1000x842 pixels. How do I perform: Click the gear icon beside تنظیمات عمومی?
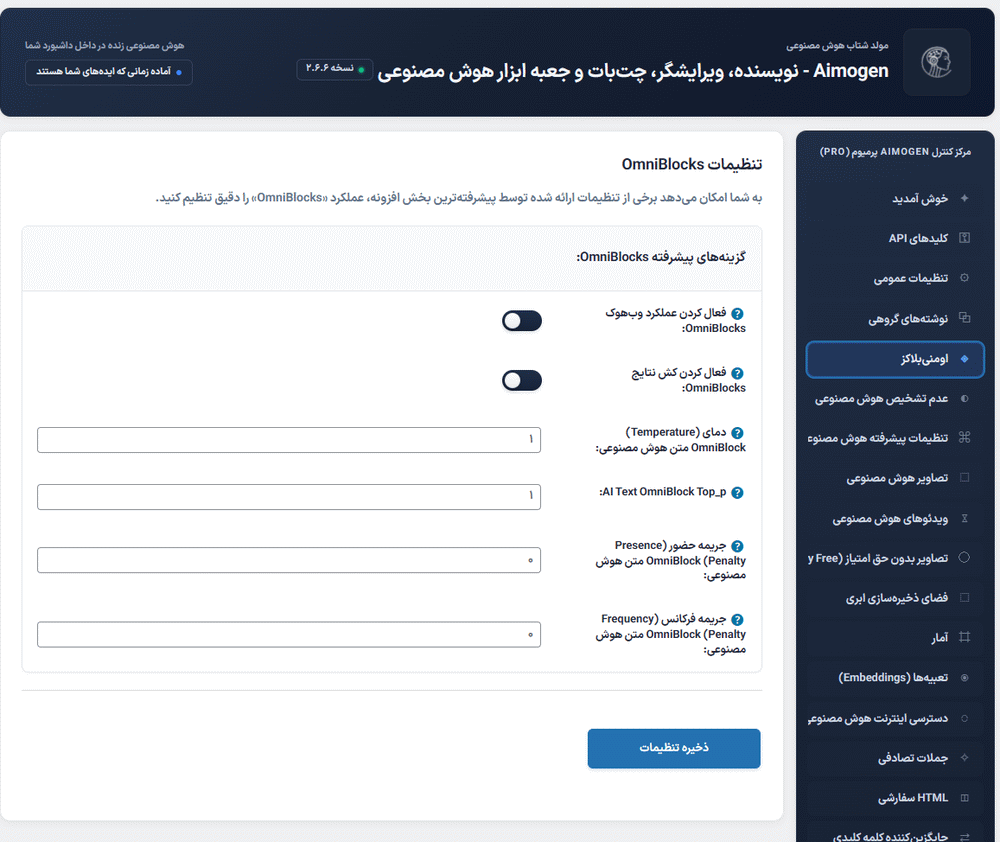(x=965, y=278)
